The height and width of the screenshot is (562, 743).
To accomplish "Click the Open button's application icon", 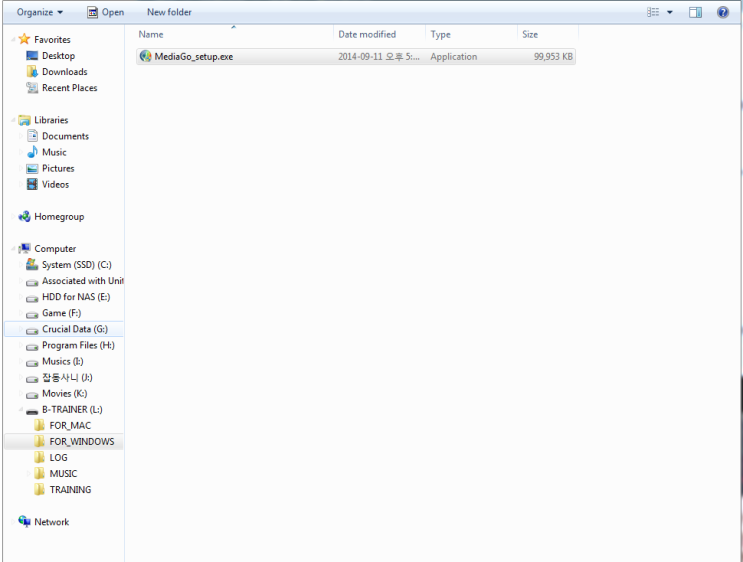I will click(x=92, y=12).
